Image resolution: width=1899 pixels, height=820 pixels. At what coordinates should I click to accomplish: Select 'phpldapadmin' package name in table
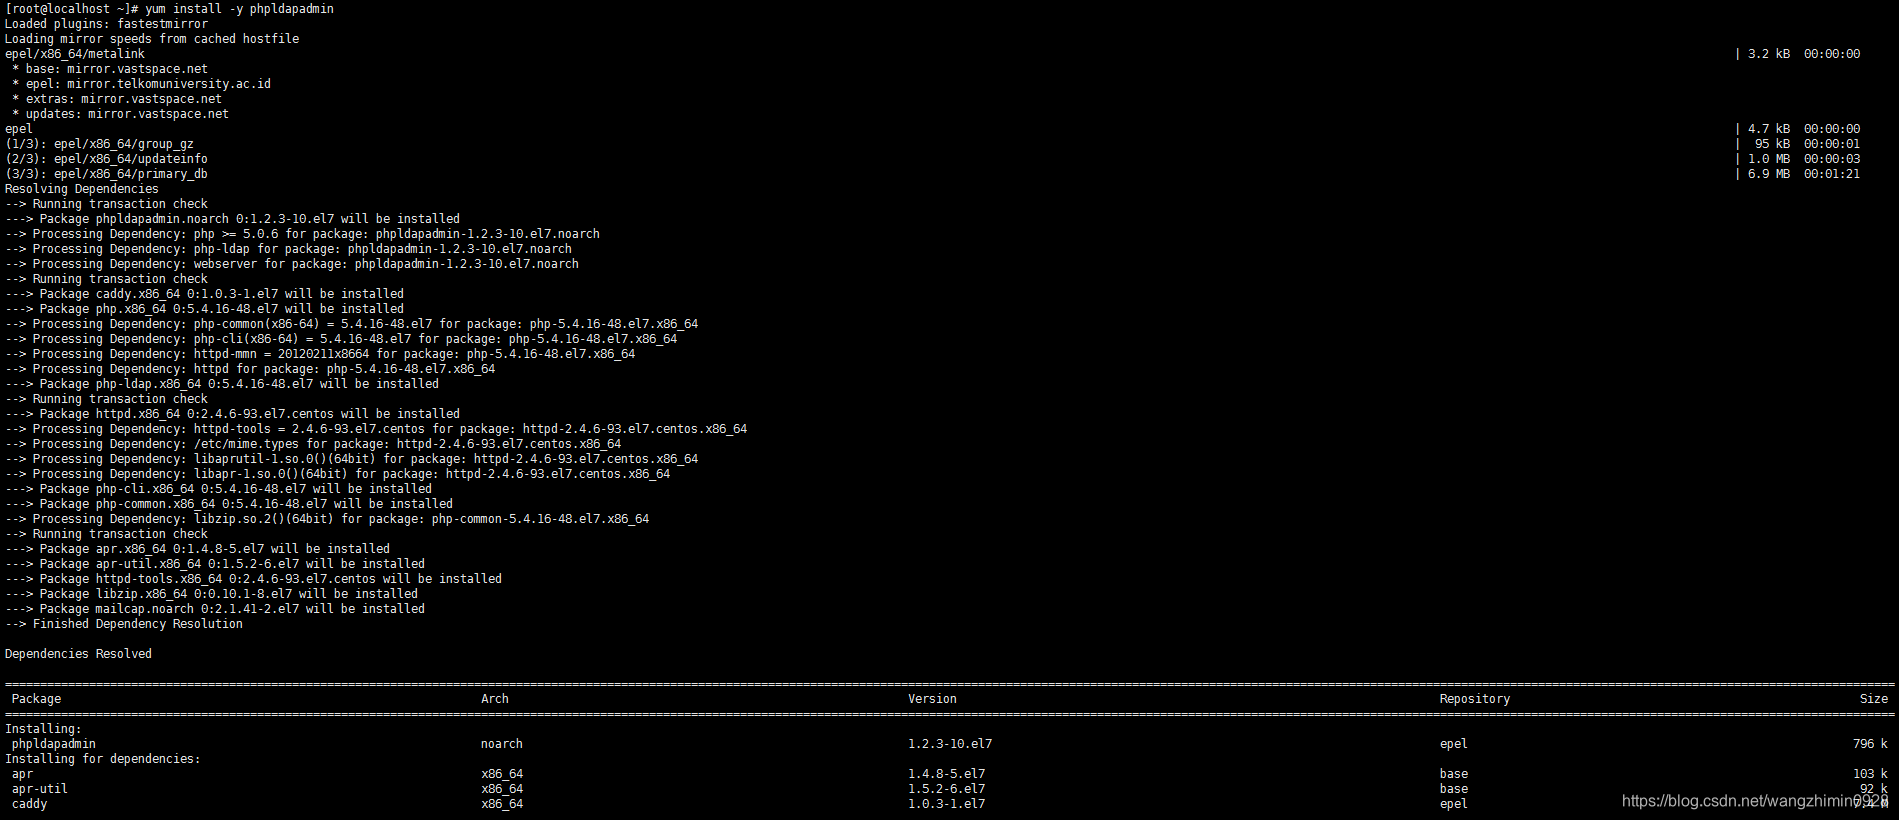pos(54,744)
